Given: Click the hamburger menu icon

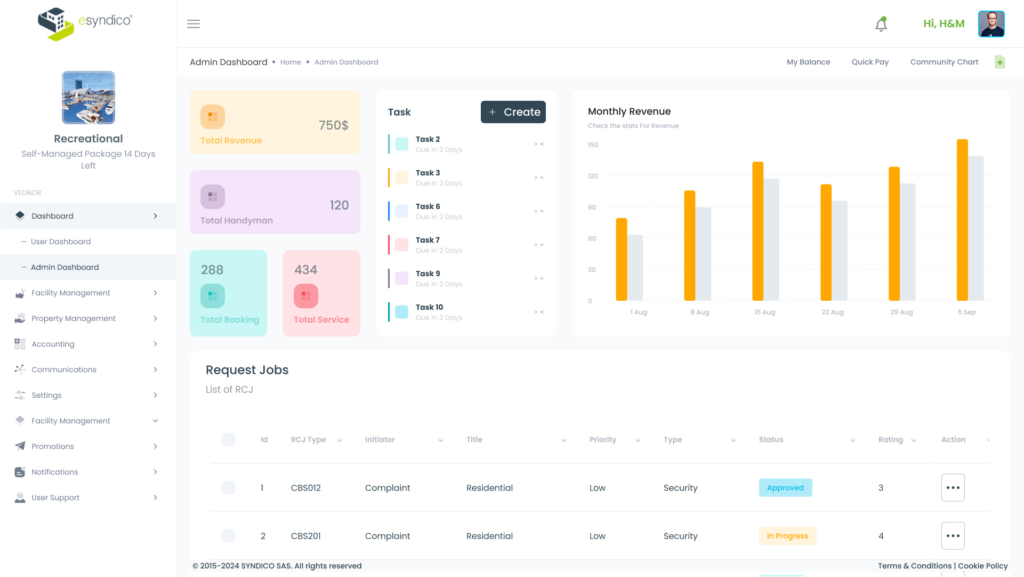Looking at the screenshot, I should coord(193,24).
